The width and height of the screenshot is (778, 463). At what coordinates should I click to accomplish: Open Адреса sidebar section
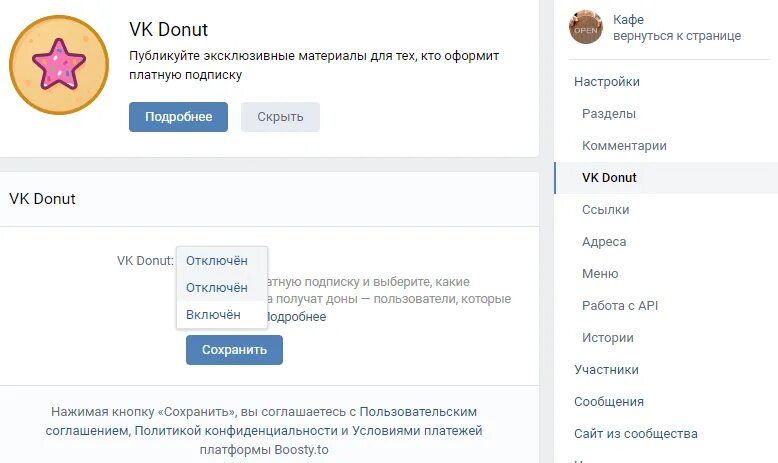point(604,242)
